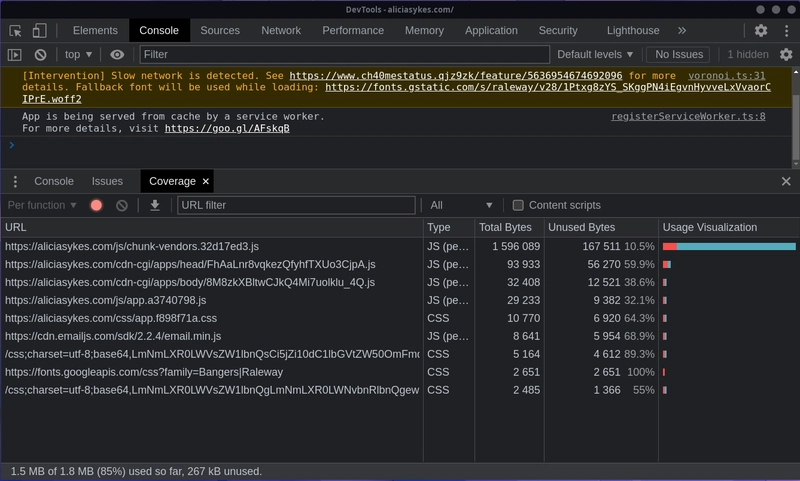
Task: Switch to the Elements tab
Action: pos(95,31)
